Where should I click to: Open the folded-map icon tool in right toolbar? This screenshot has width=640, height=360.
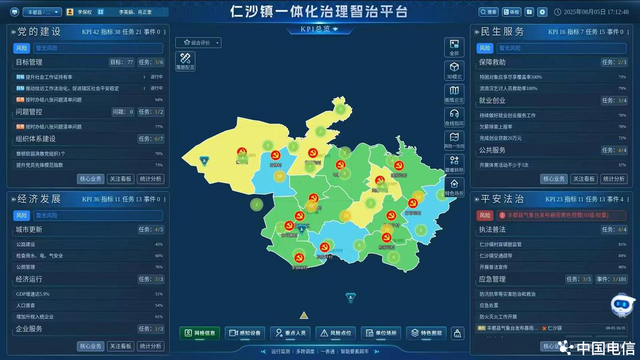click(454, 91)
